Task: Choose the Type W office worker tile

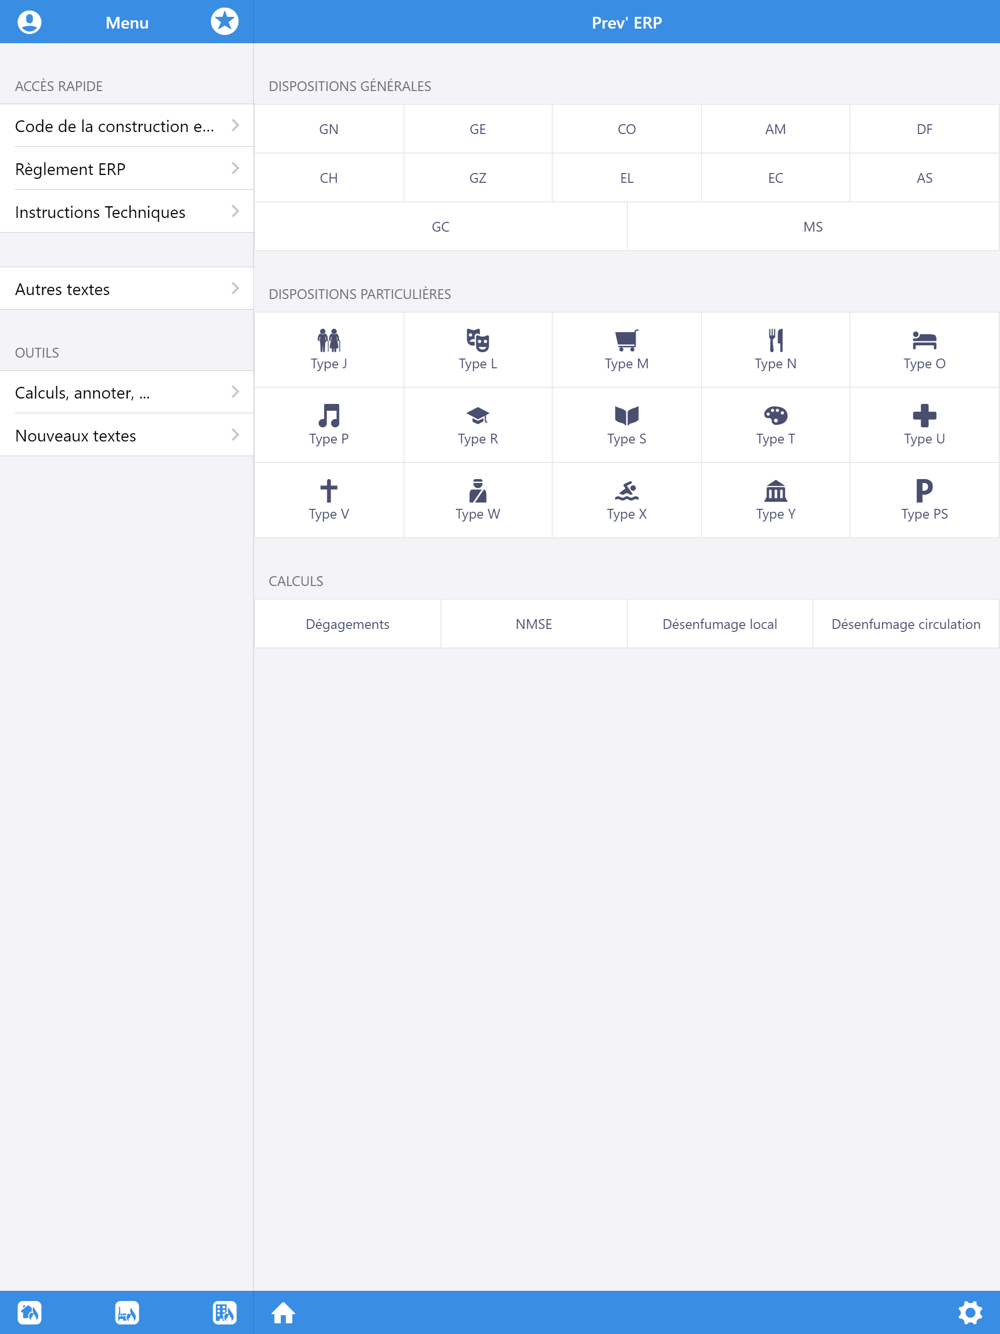Action: [x=478, y=500]
